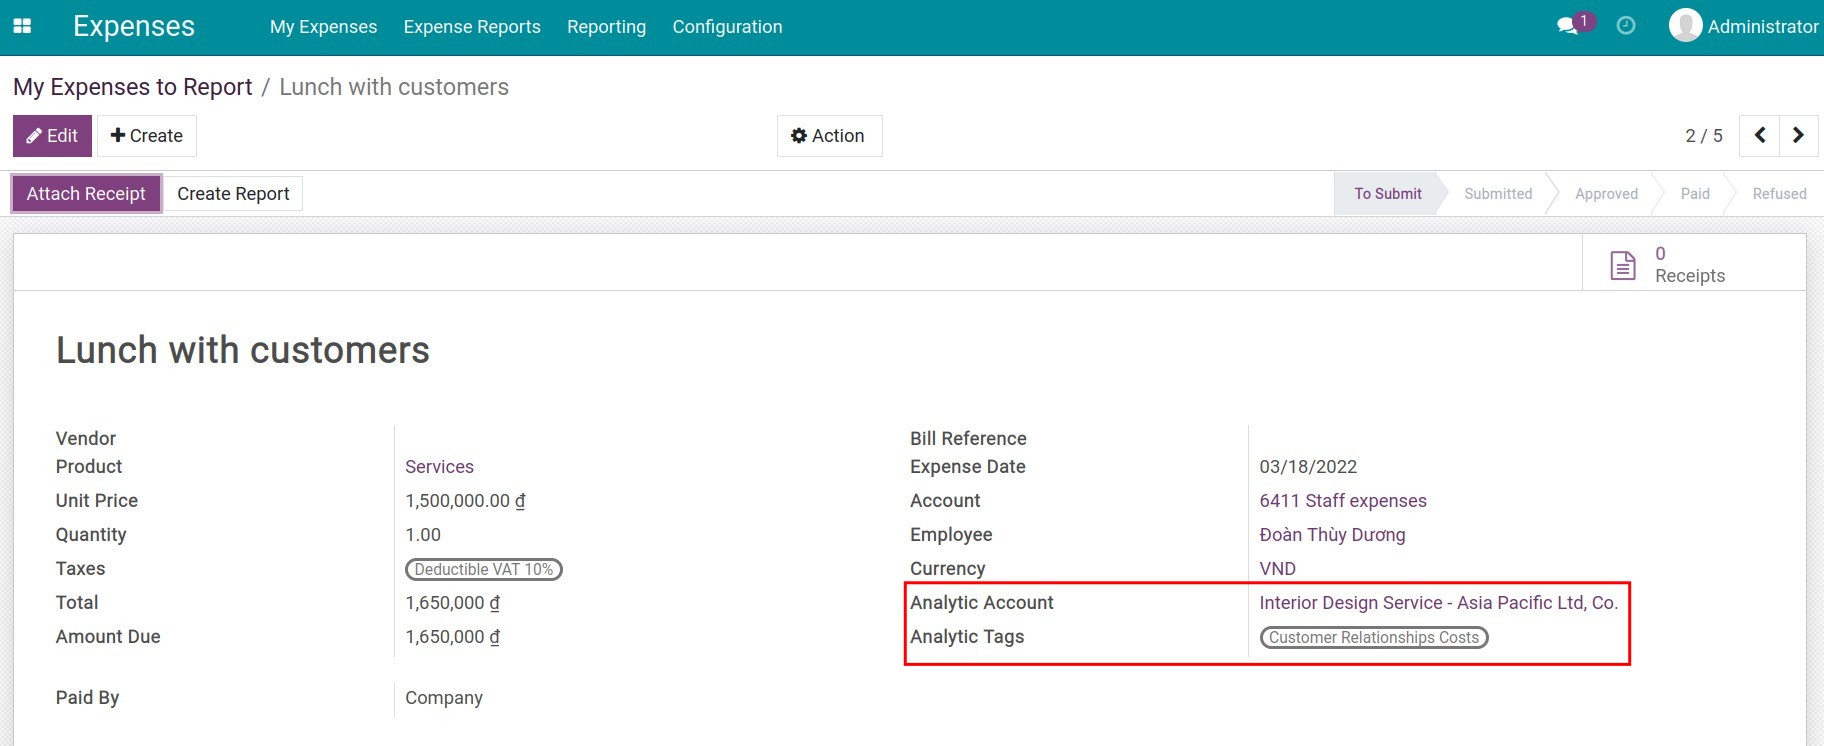The image size is (1824, 746).
Task: Open the Configuration menu
Action: click(727, 27)
